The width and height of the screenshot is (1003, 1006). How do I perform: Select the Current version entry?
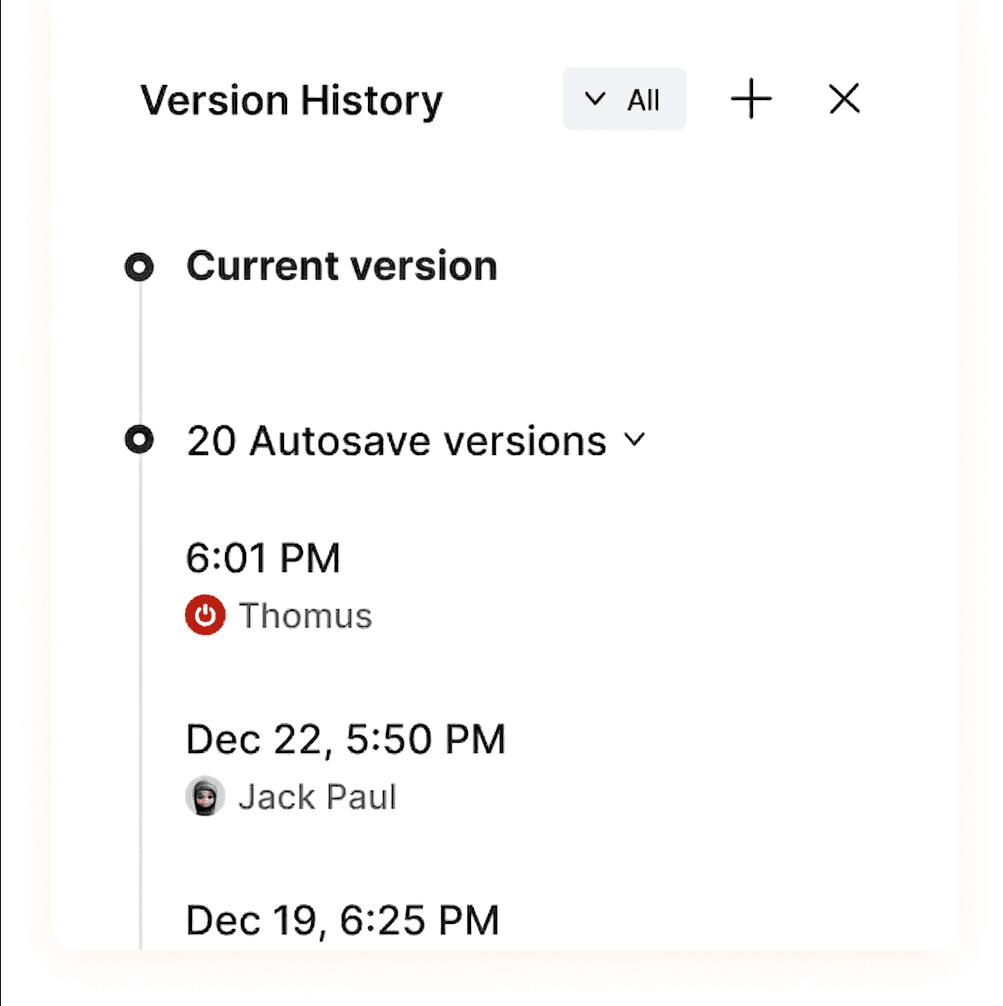click(x=341, y=266)
